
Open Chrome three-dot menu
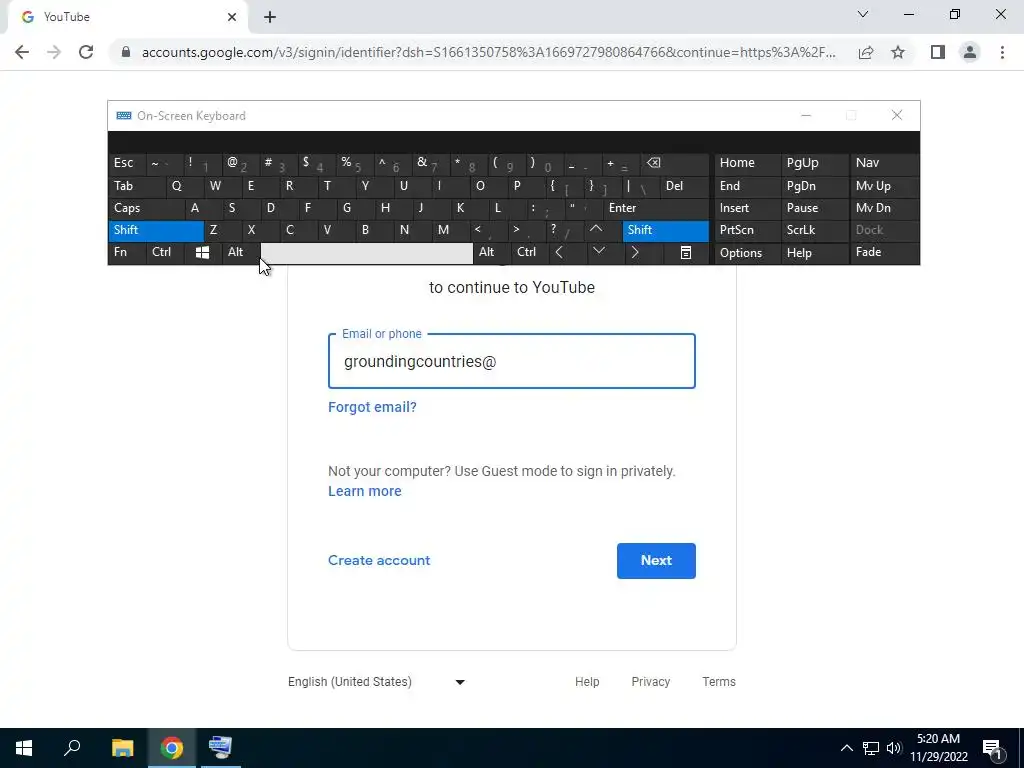point(1002,52)
